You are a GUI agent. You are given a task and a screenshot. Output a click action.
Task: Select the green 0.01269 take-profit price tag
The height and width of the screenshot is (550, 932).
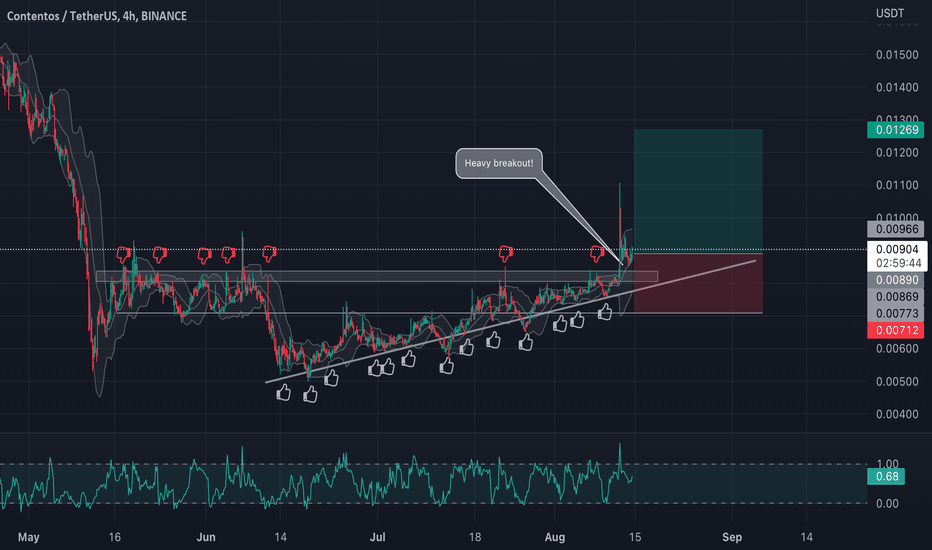896,130
